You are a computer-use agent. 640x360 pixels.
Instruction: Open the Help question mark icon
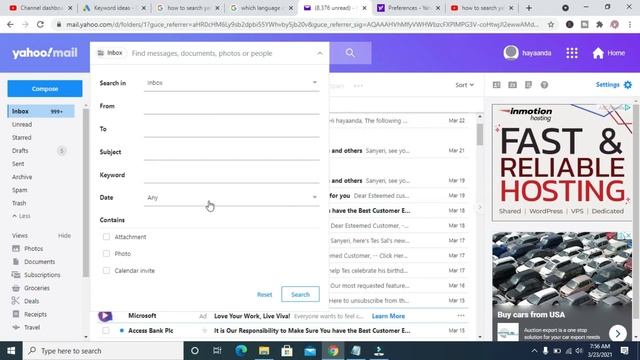(x=544, y=85)
